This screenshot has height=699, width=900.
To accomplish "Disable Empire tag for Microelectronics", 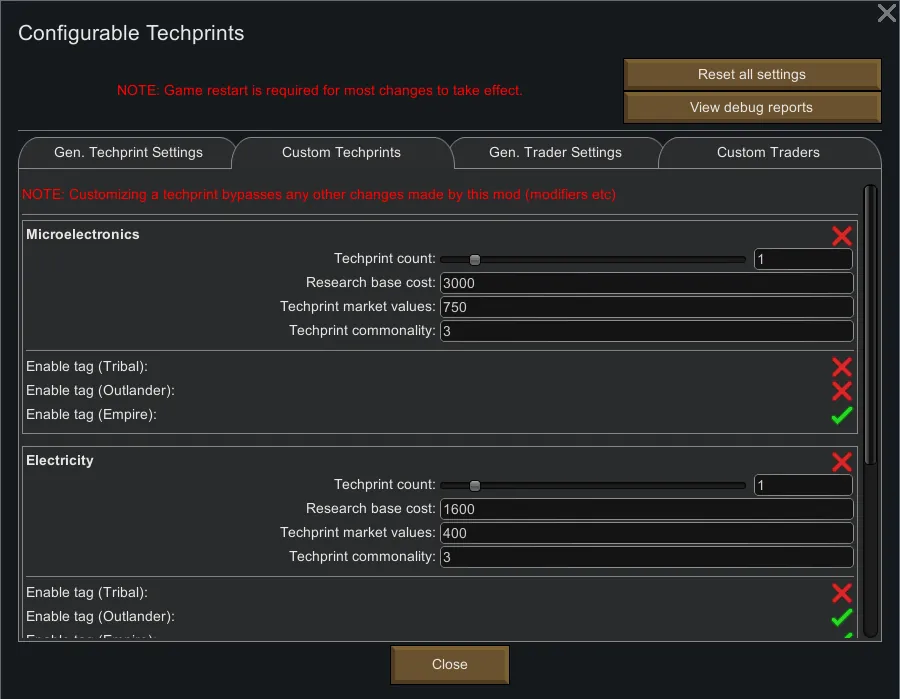I will tap(841, 415).
